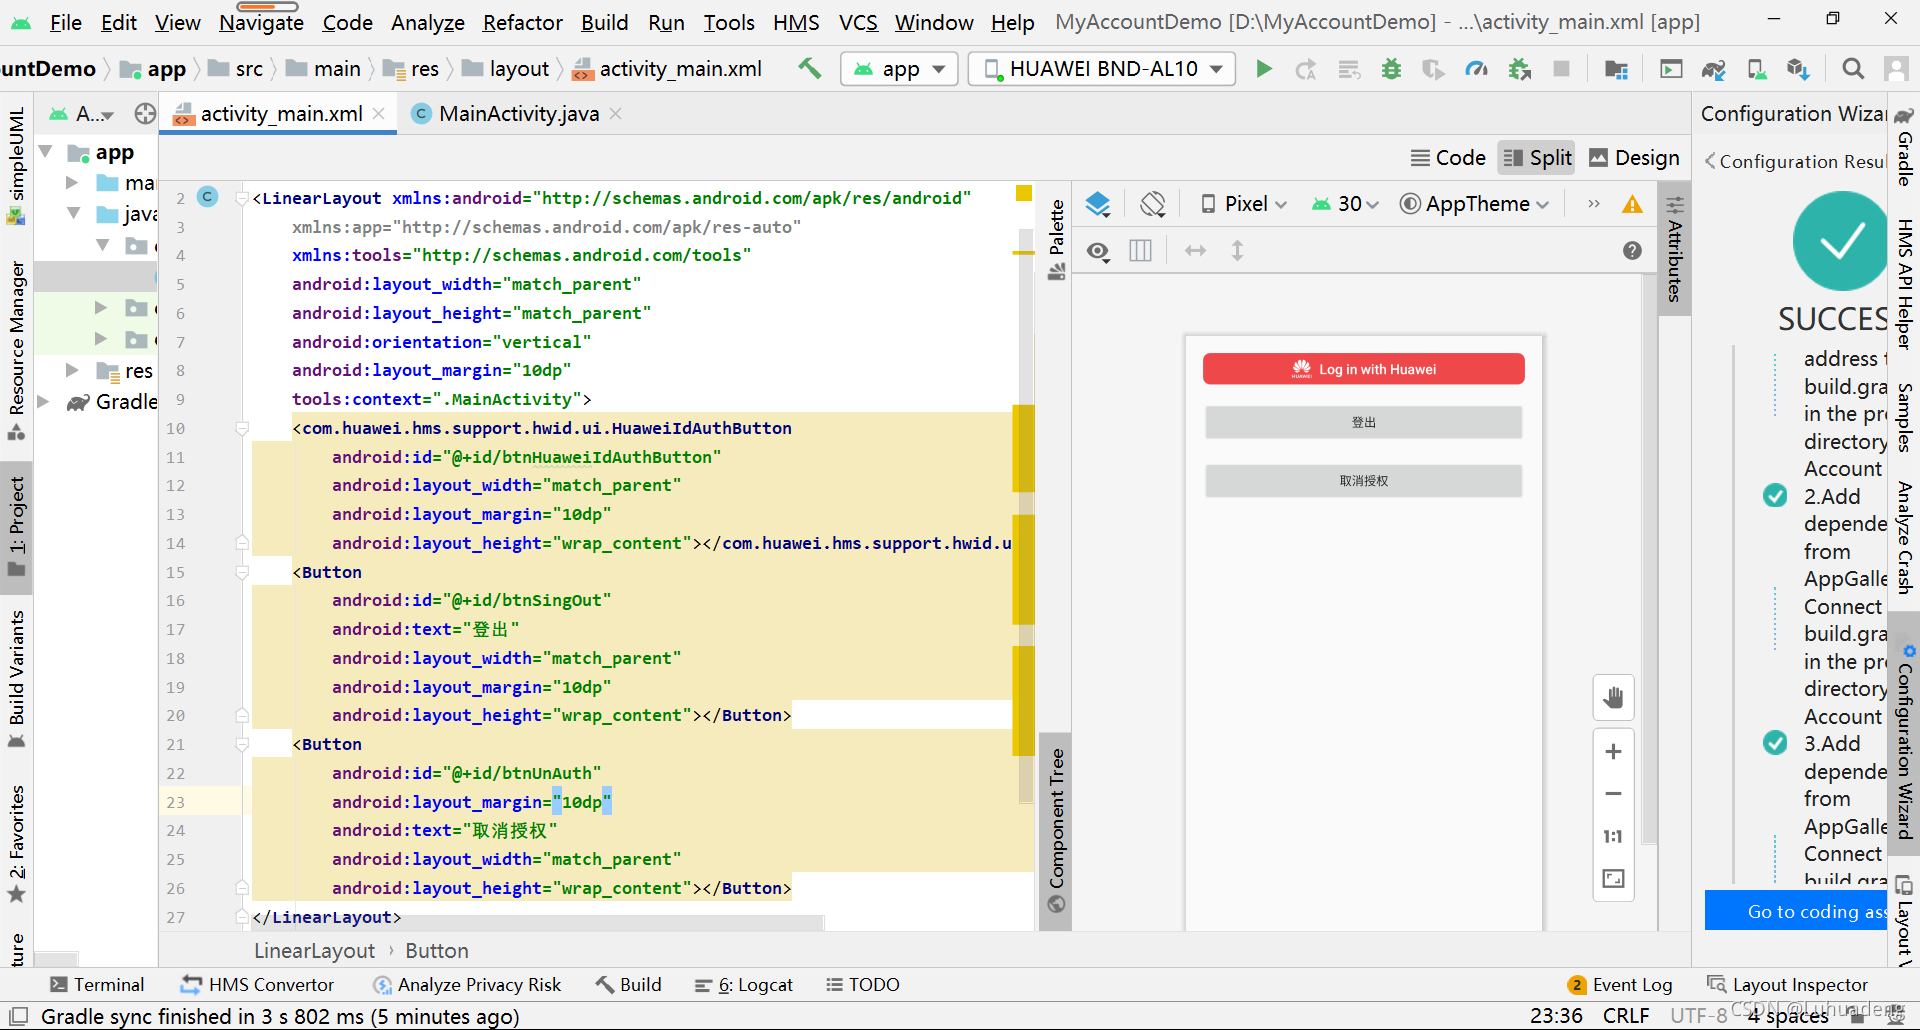The image size is (1920, 1030).
Task: Open the HUAWEI BND-AL10 device dropdown
Action: (x=1102, y=68)
